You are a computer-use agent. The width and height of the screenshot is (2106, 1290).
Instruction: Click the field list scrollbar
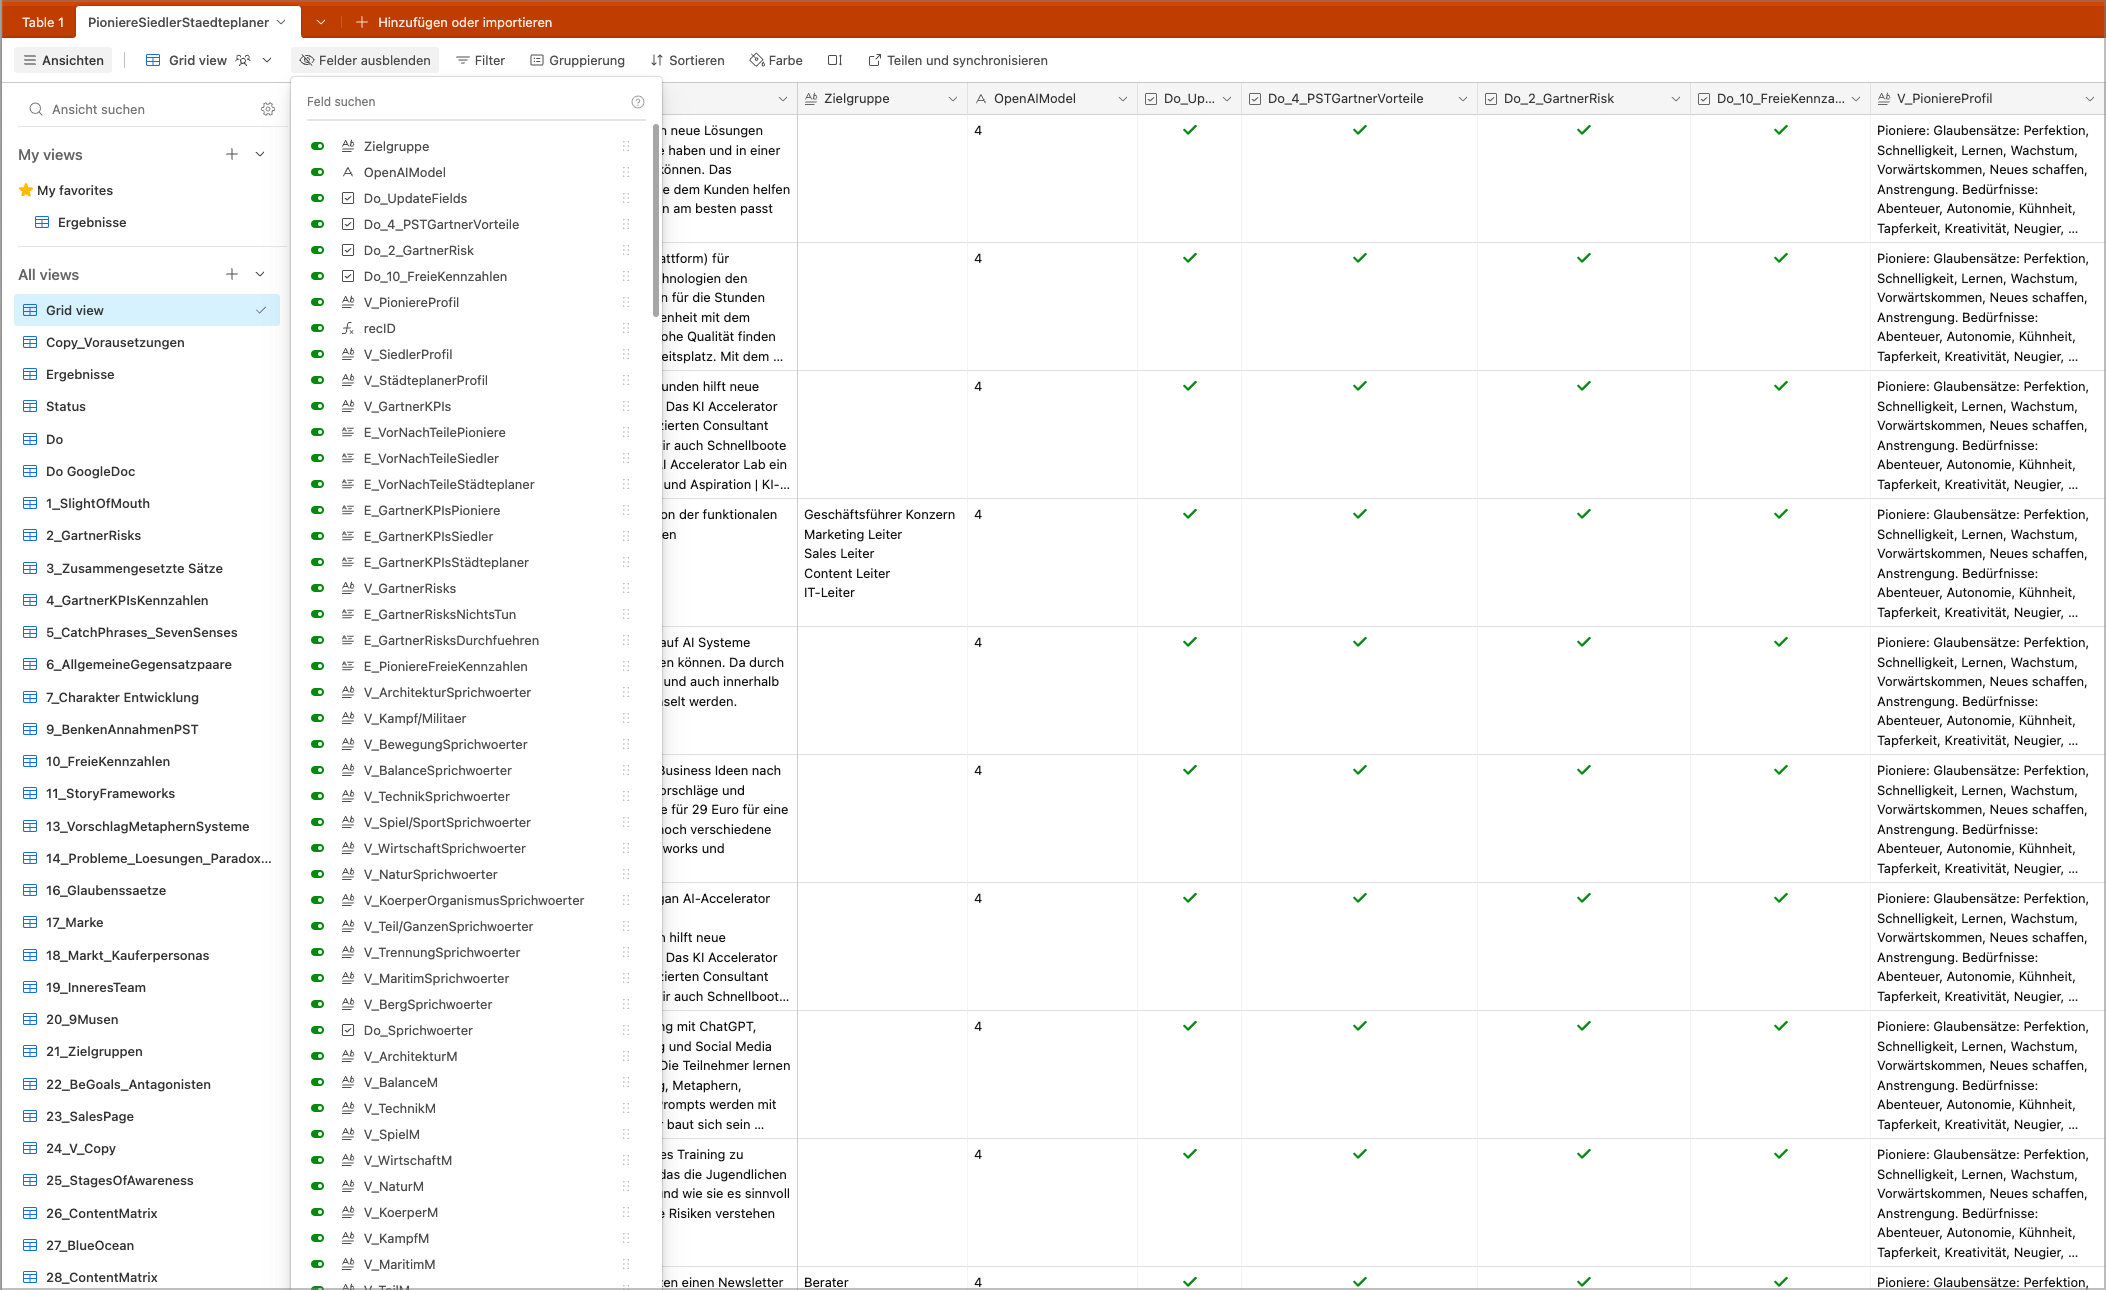tap(656, 220)
